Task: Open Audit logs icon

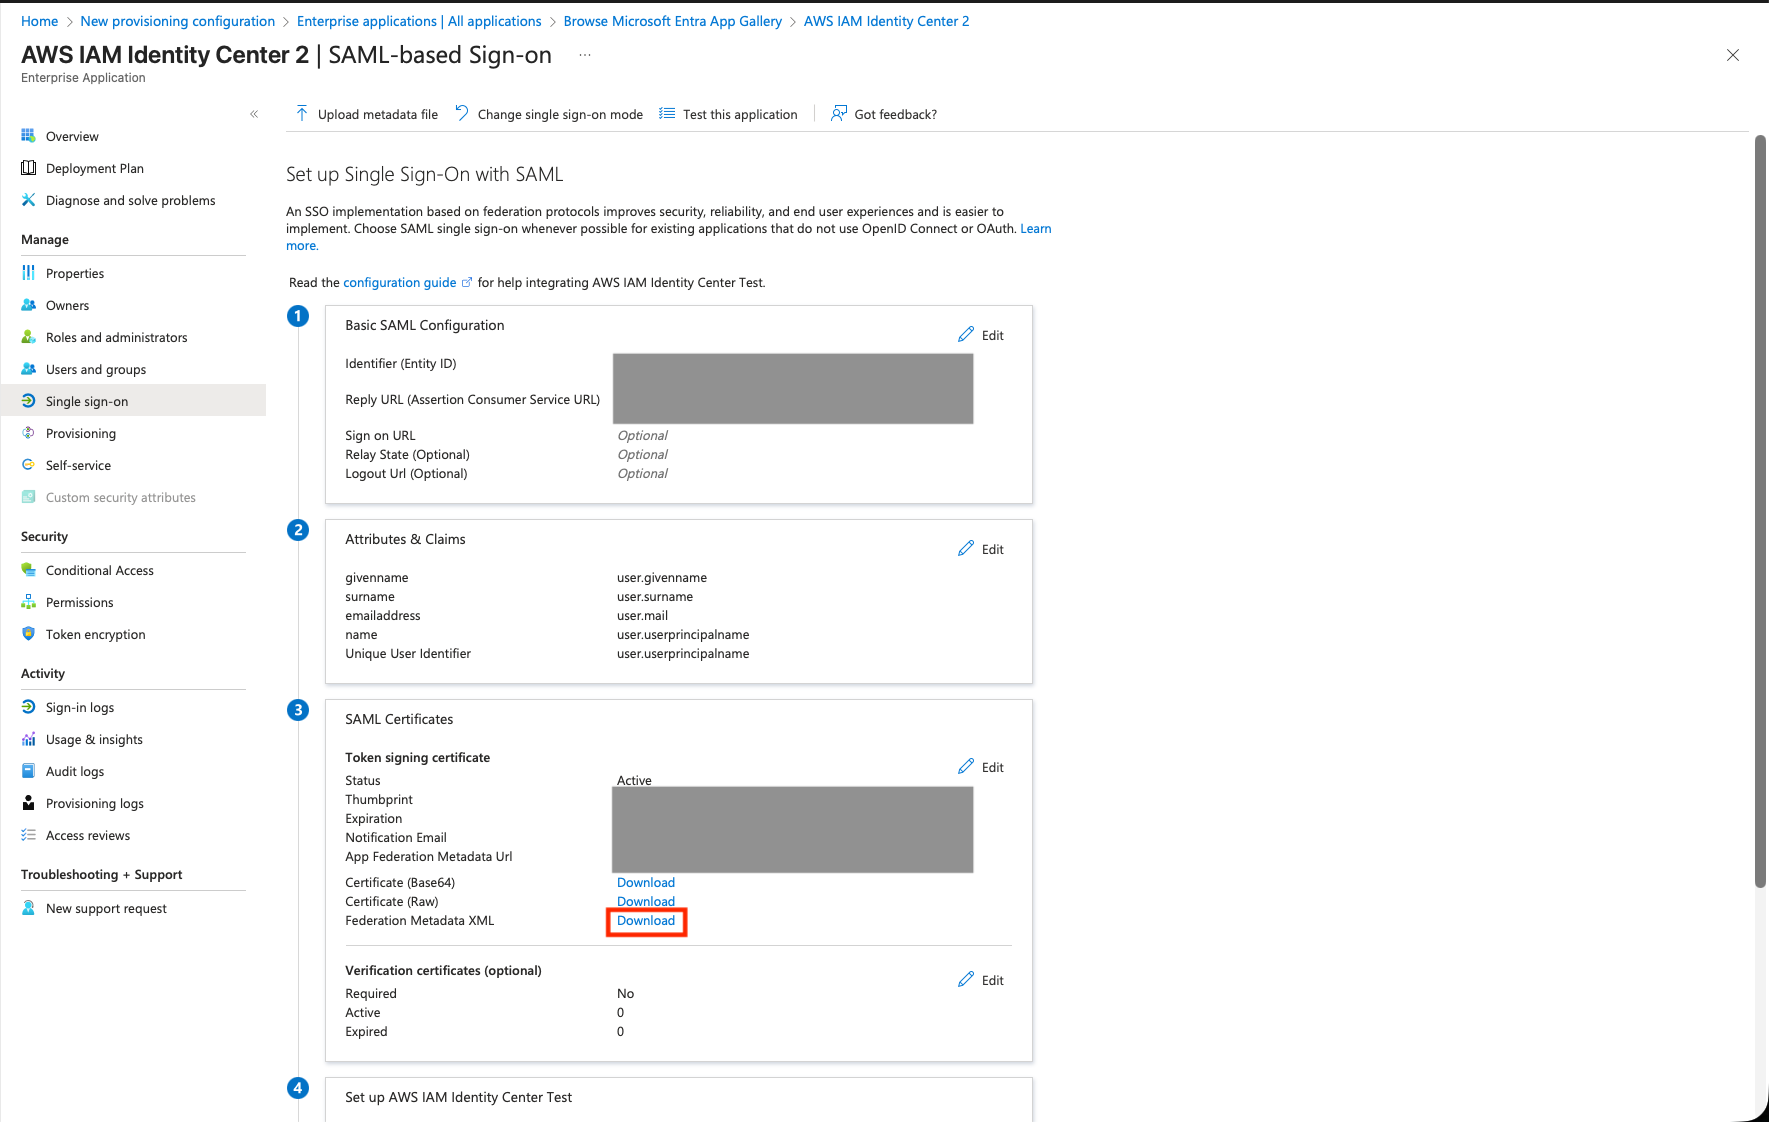Action: click(28, 771)
